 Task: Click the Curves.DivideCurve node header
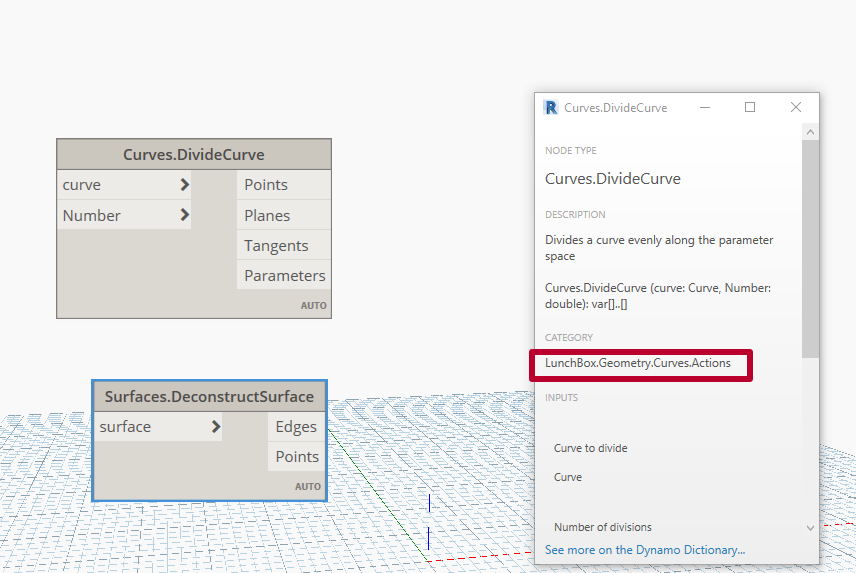coord(194,154)
